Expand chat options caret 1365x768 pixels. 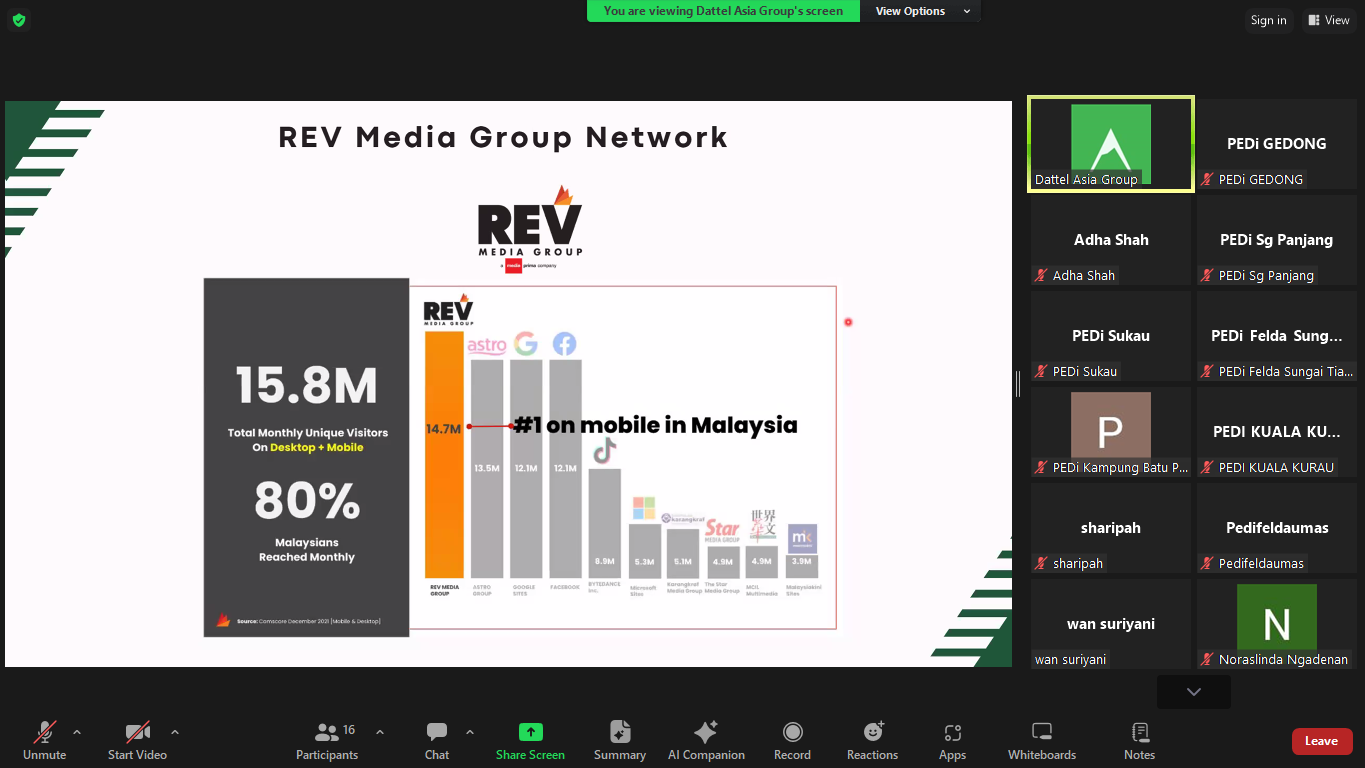[470, 732]
